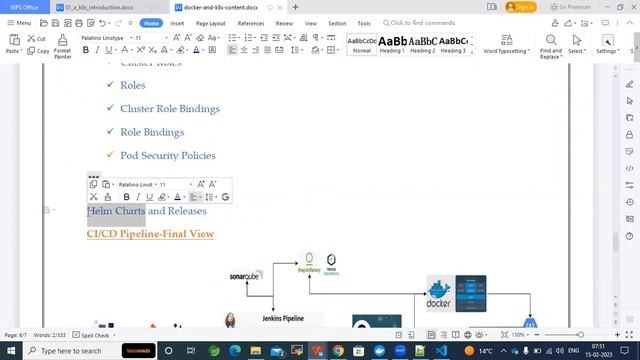Switch to the Insert tab

(x=177, y=23)
